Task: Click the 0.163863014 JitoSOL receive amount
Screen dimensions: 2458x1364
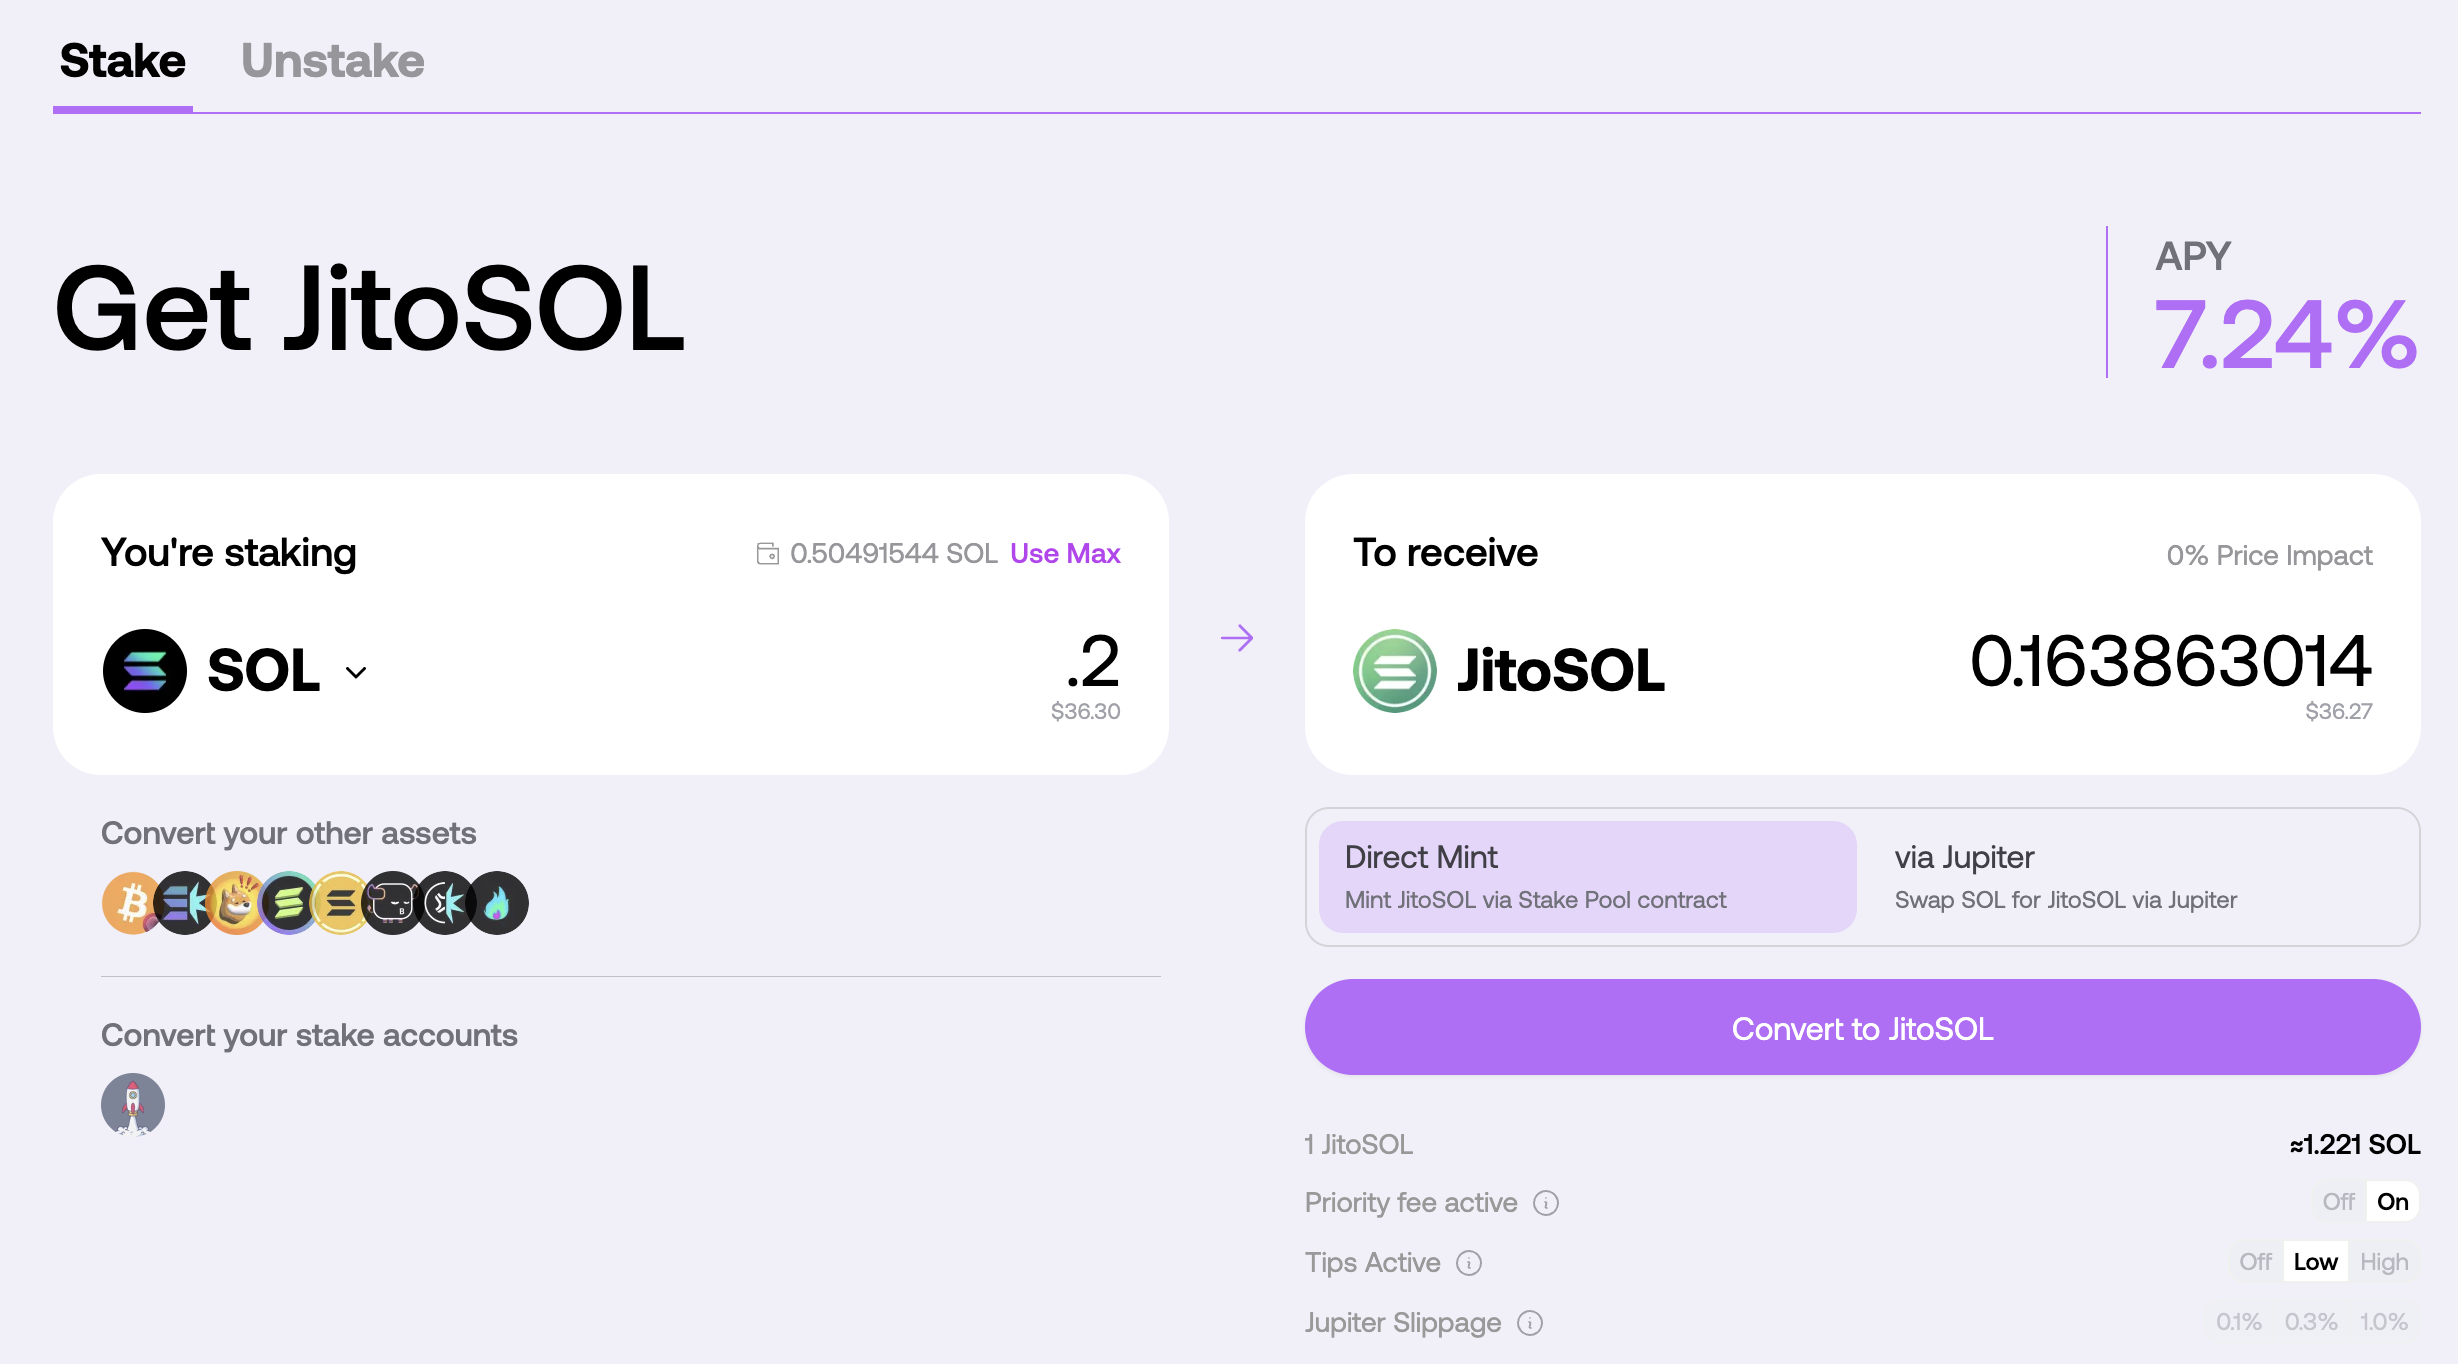Action: 2171,661
